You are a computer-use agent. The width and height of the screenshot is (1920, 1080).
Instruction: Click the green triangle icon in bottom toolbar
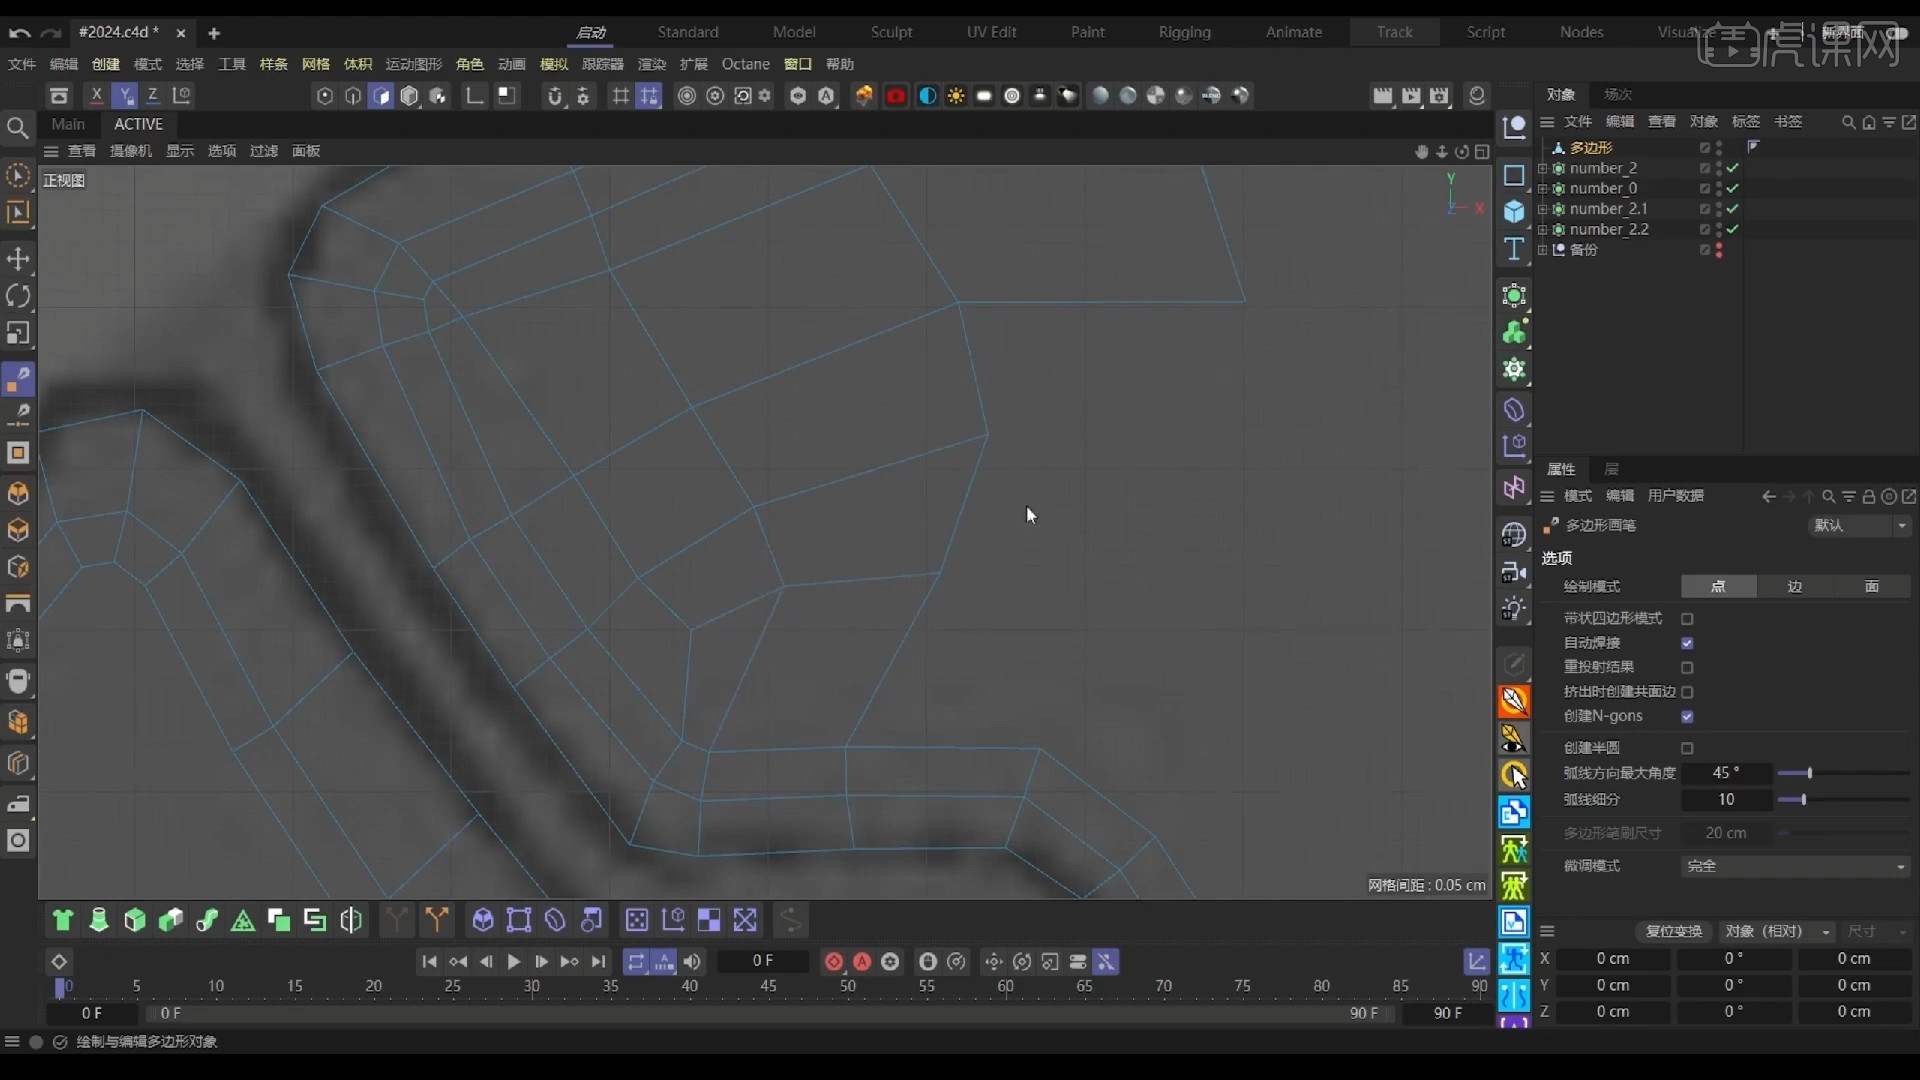tap(243, 920)
